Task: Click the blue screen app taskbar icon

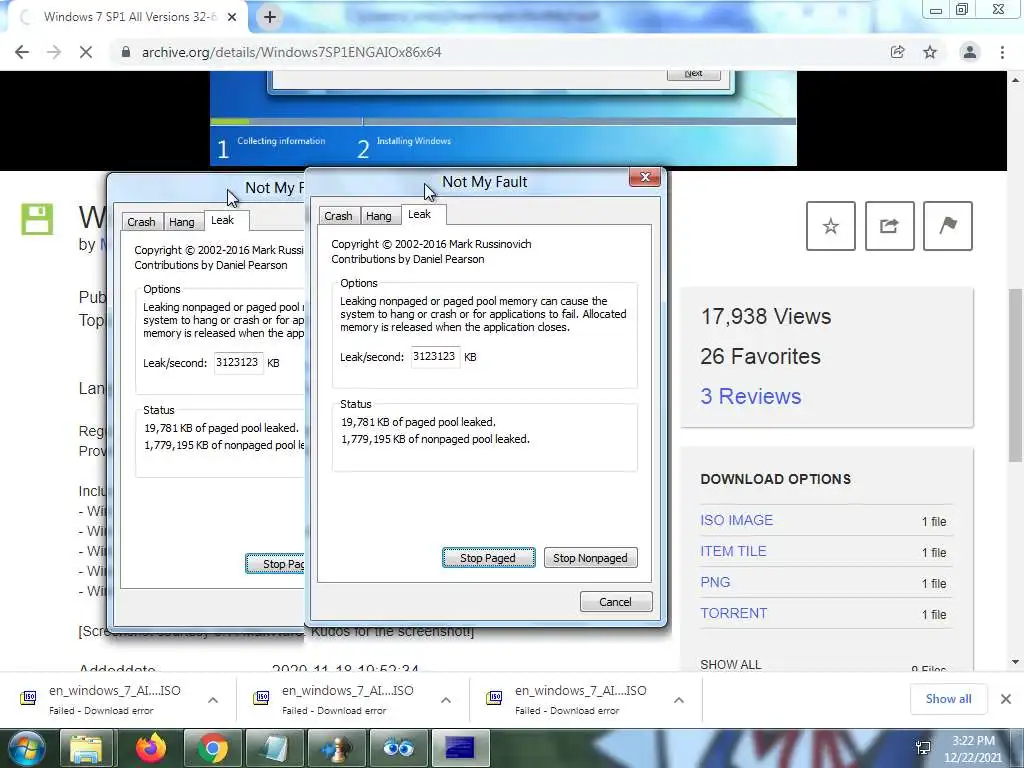Action: [x=460, y=748]
